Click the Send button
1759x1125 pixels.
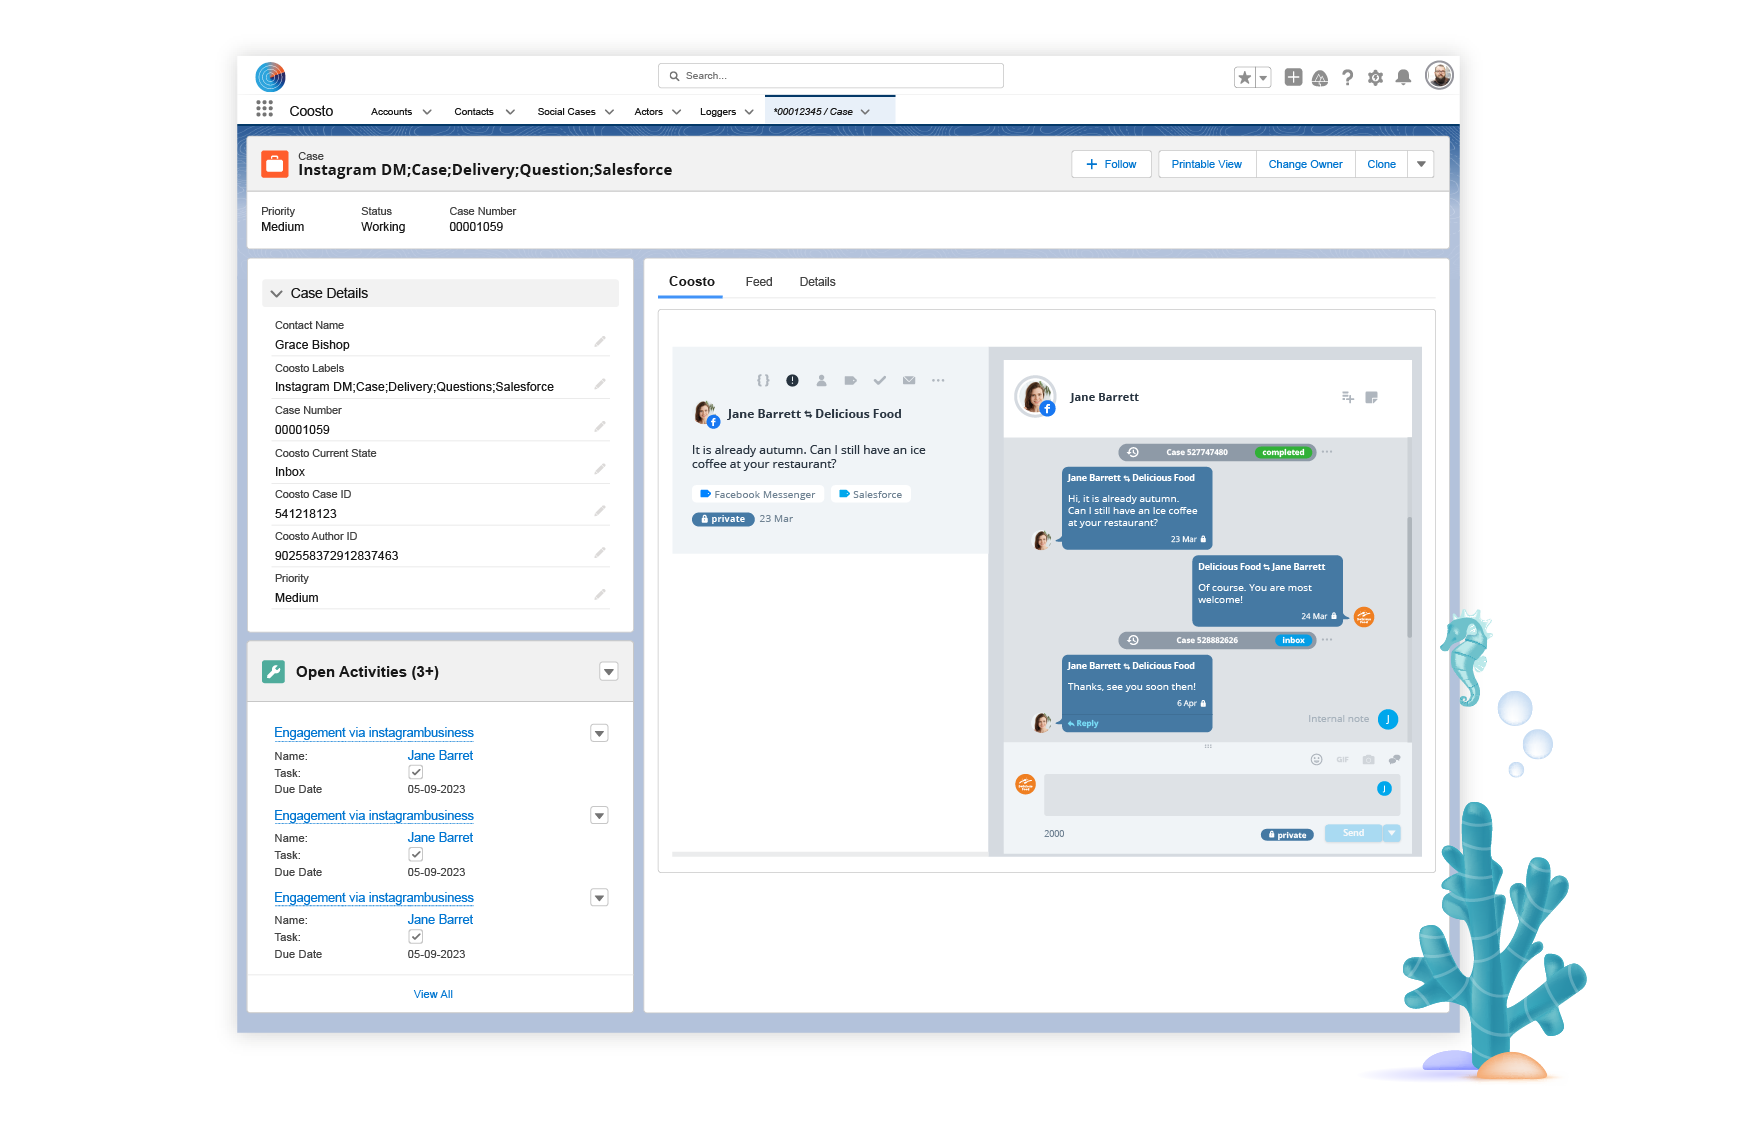click(x=1353, y=833)
